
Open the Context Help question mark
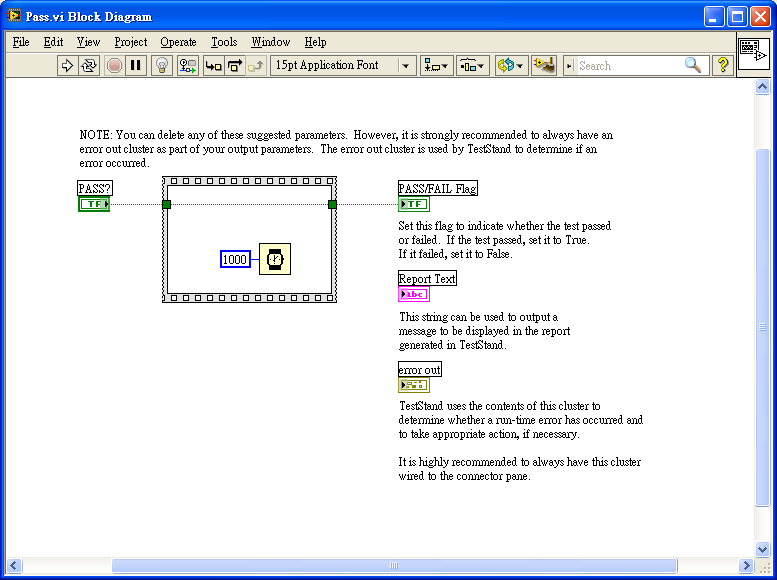point(723,65)
